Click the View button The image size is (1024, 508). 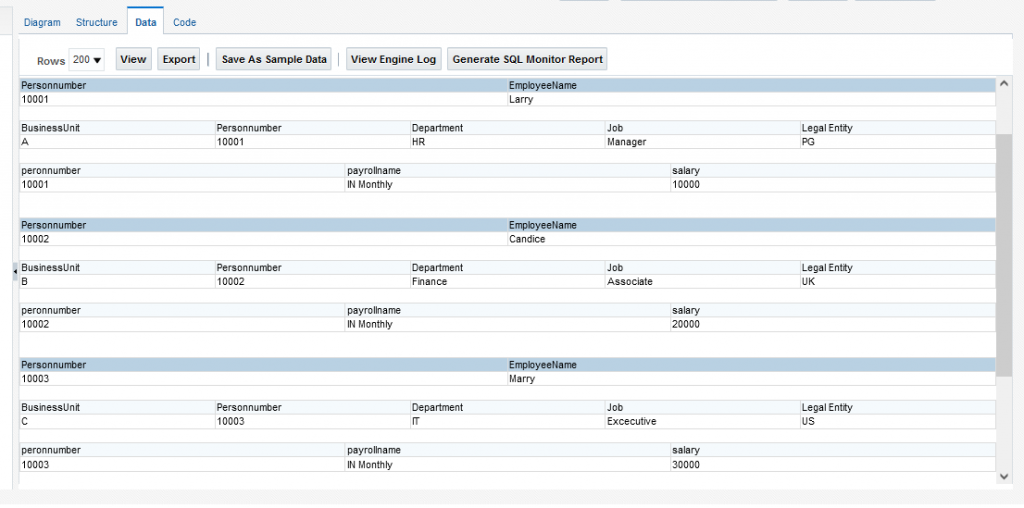click(133, 60)
